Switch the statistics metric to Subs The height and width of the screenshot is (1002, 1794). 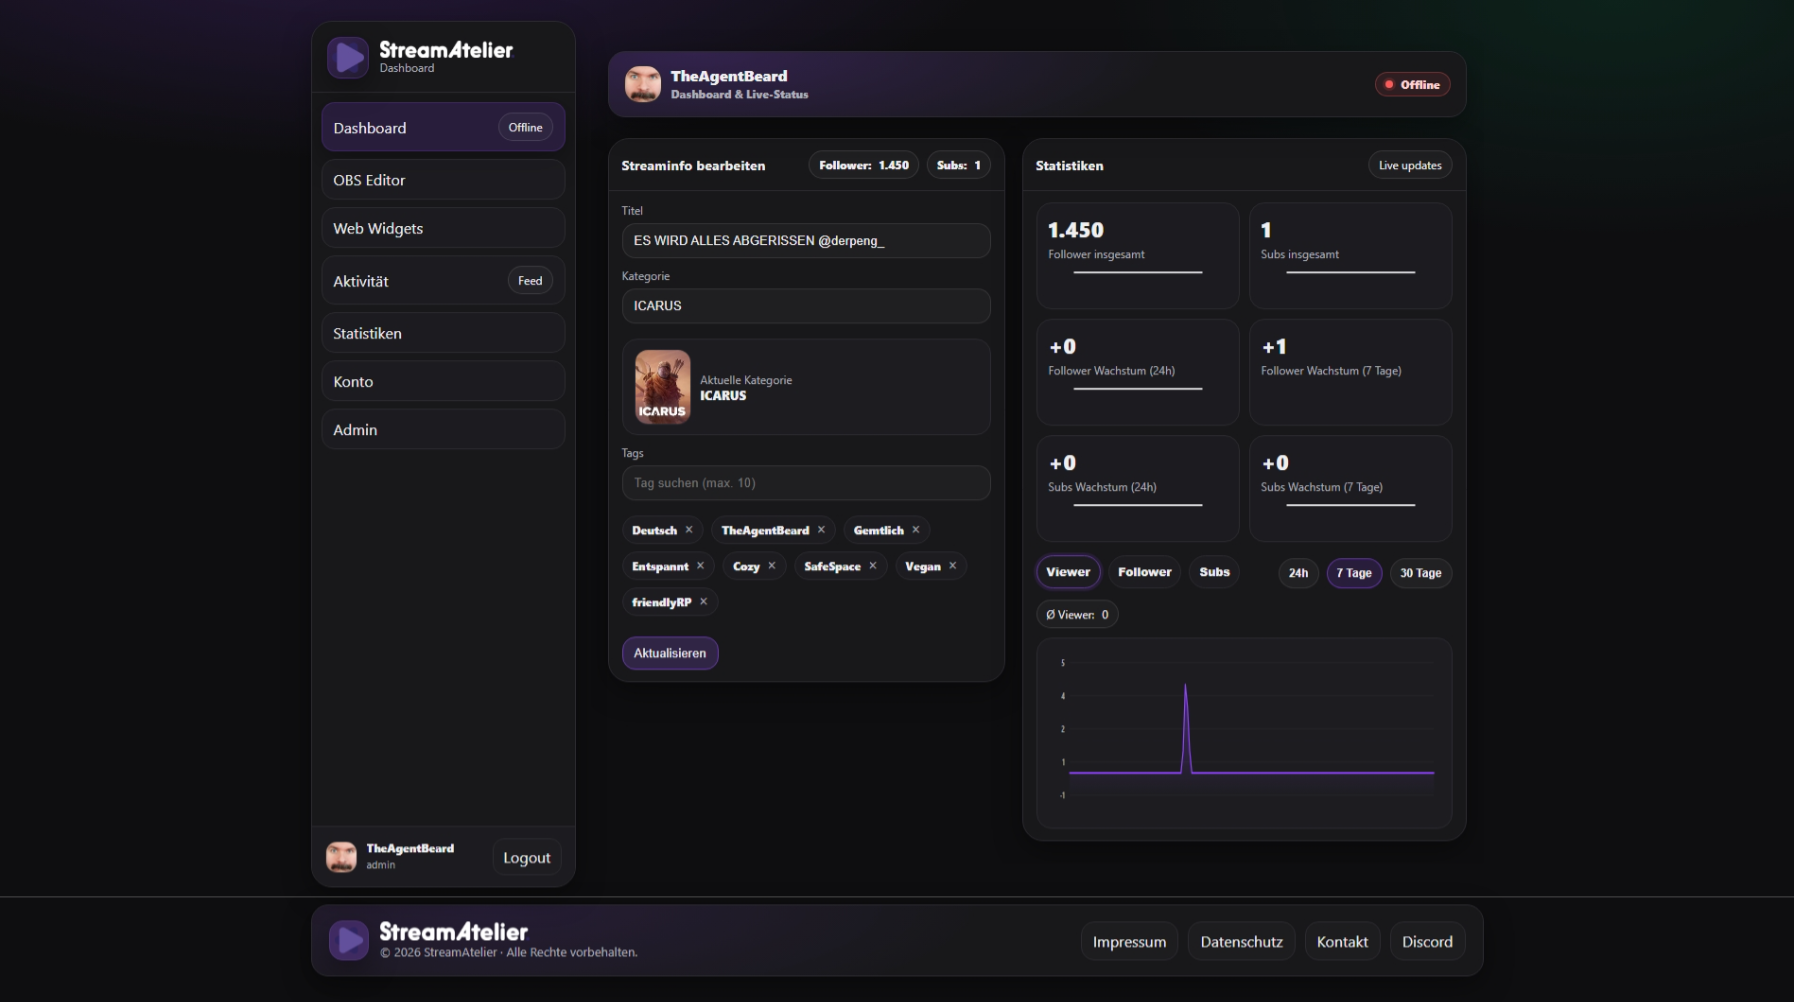[1214, 571]
